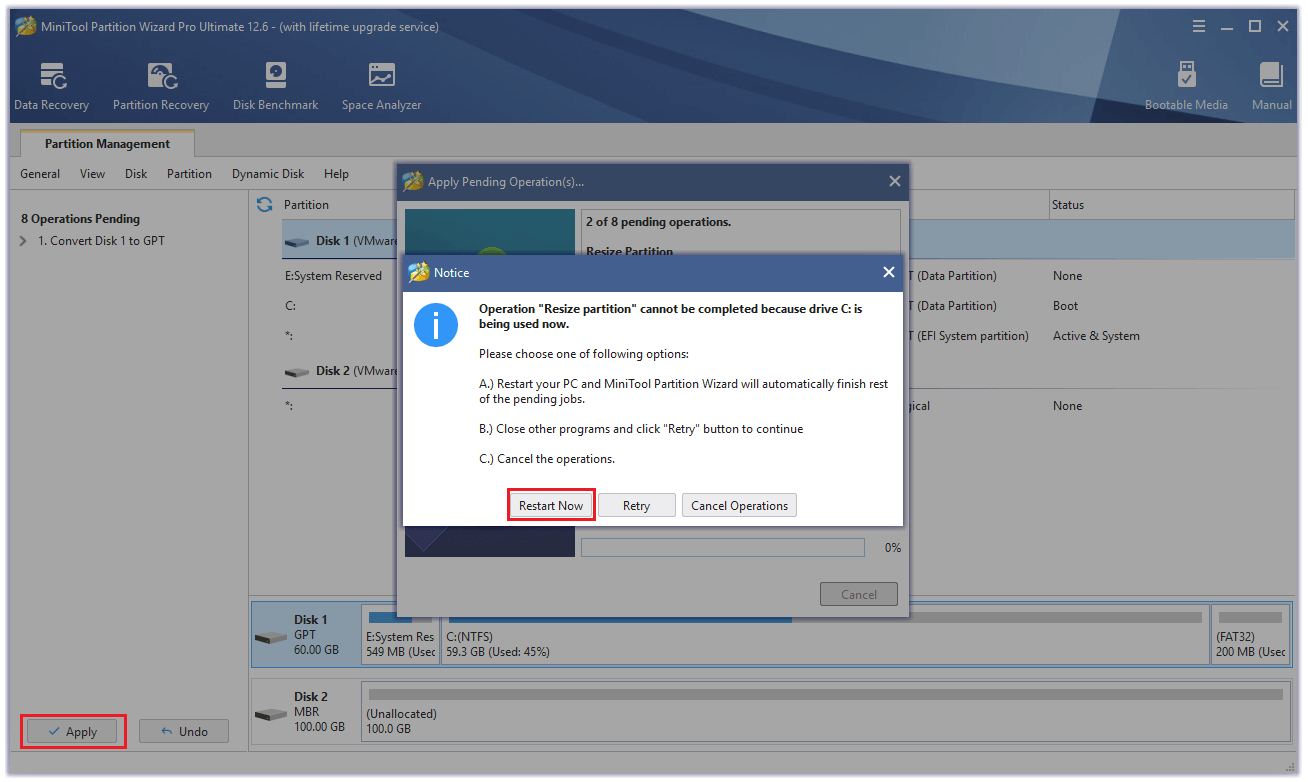Viewport: 1308px width, 782px height.
Task: Close the Apply Pending Operations dialog
Action: (x=894, y=181)
